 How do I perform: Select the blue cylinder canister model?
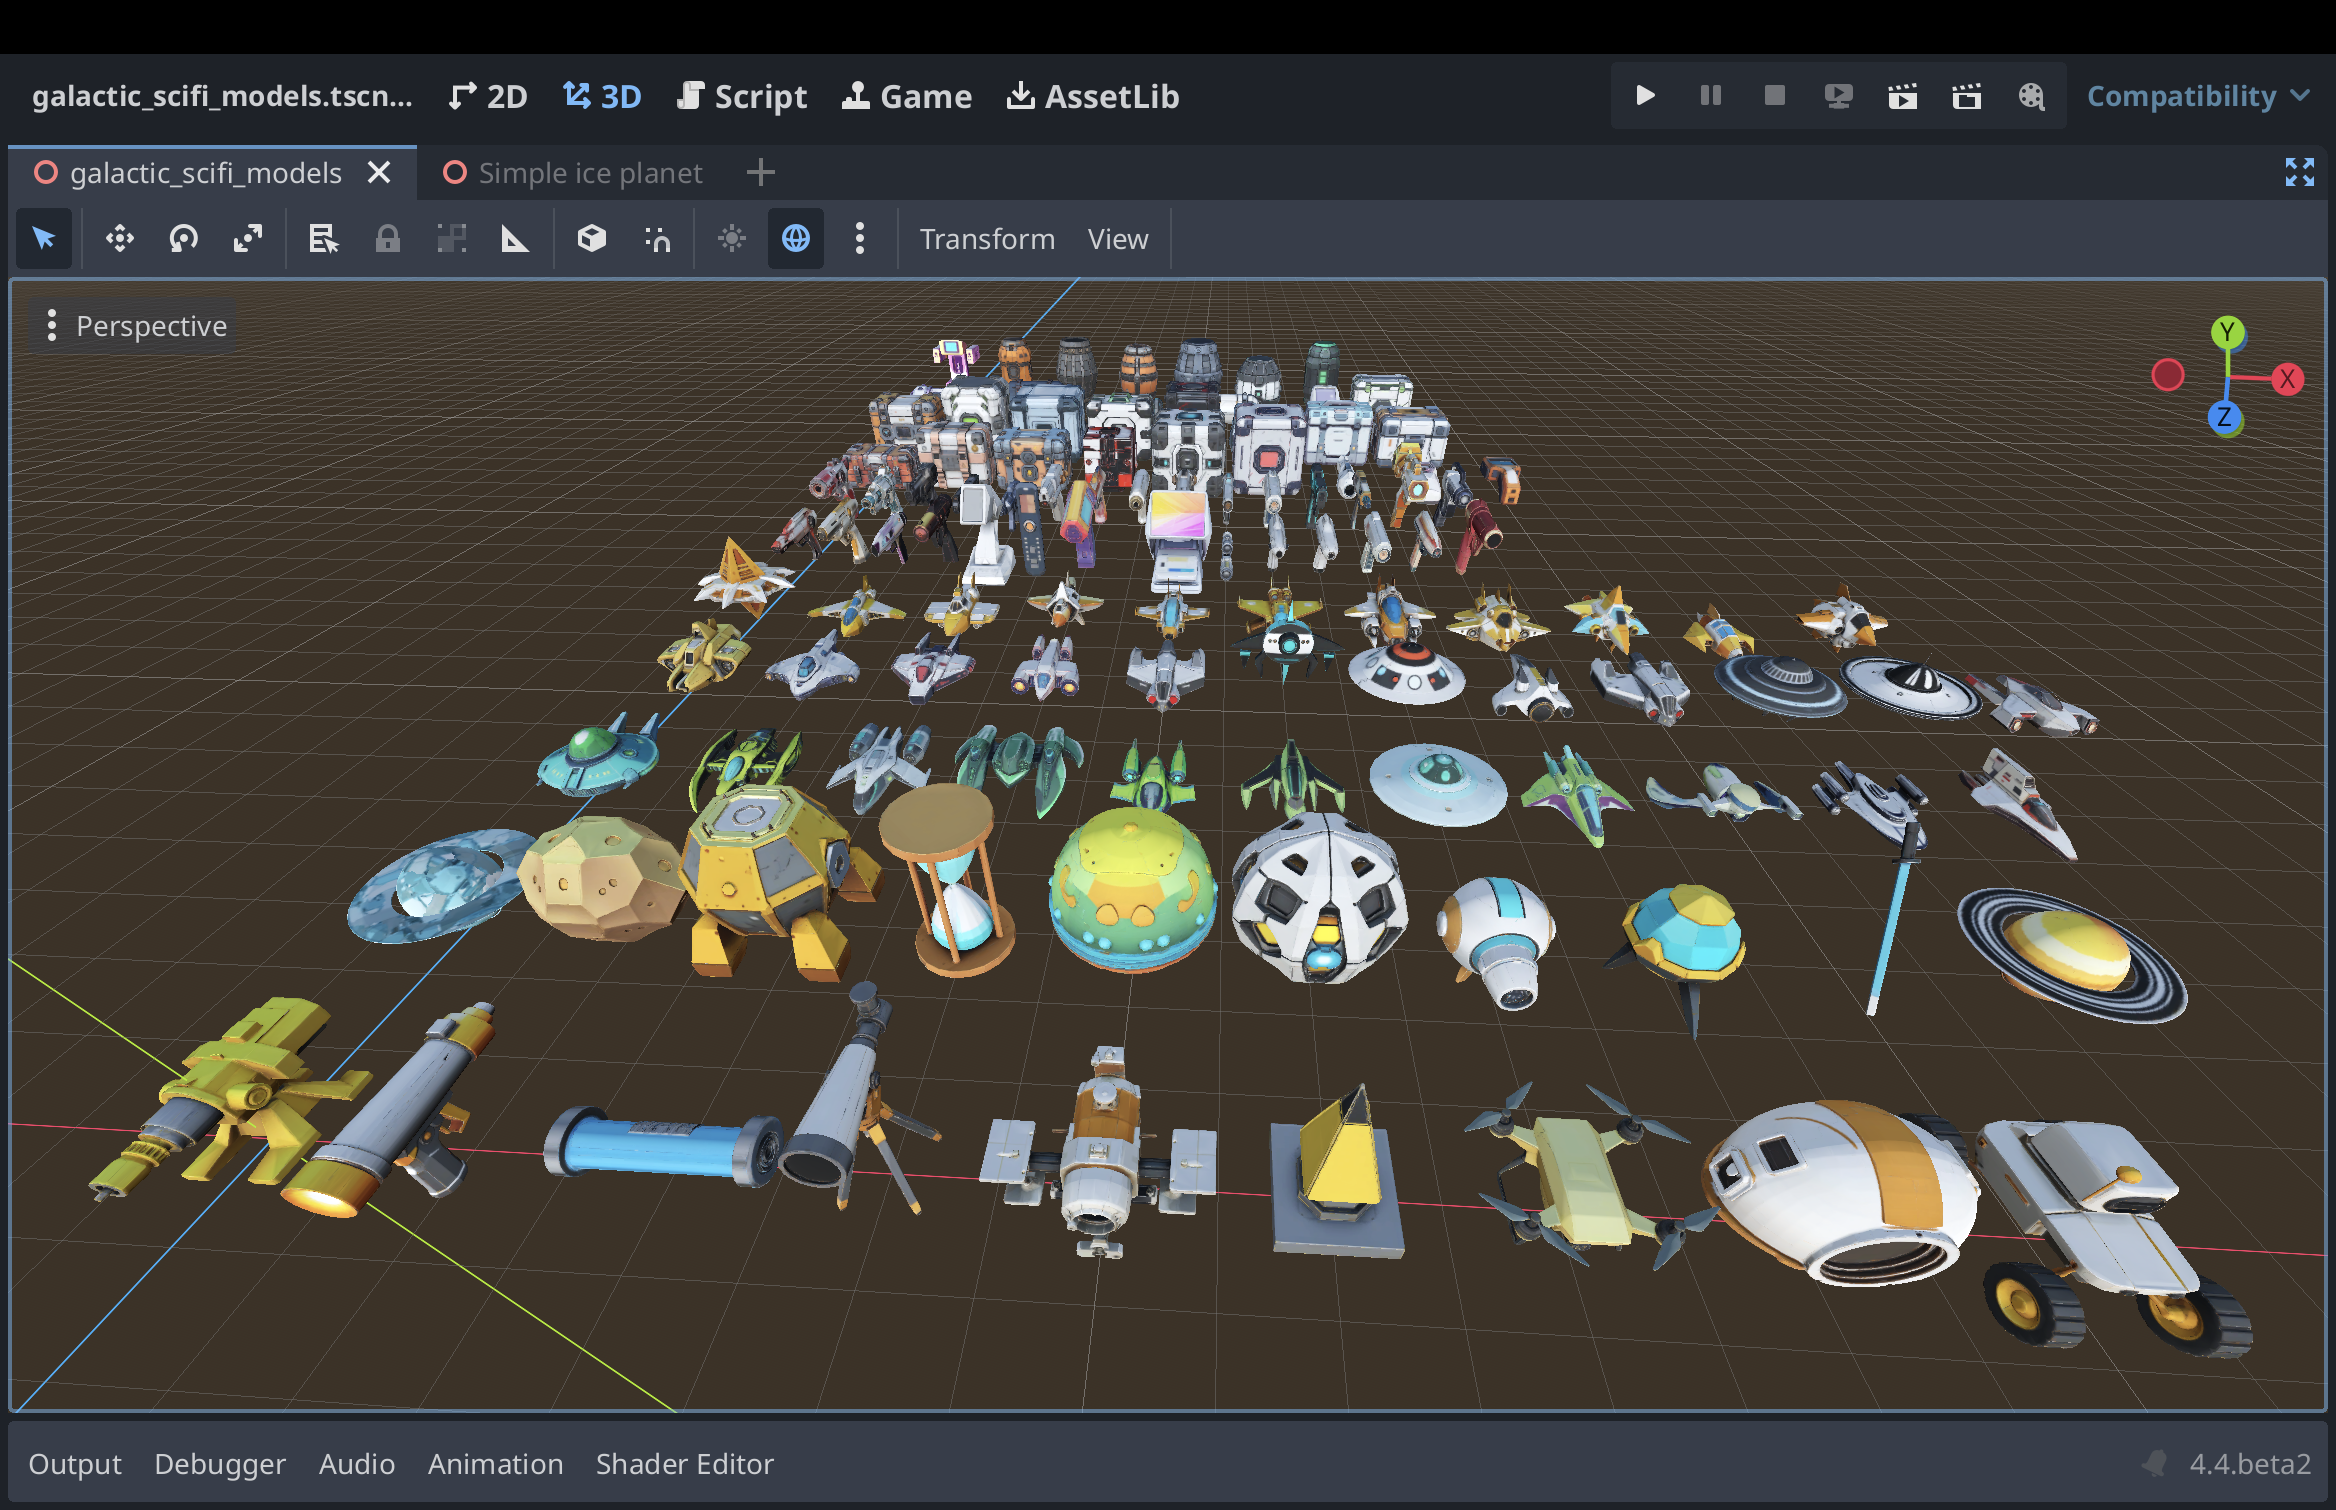coord(662,1146)
